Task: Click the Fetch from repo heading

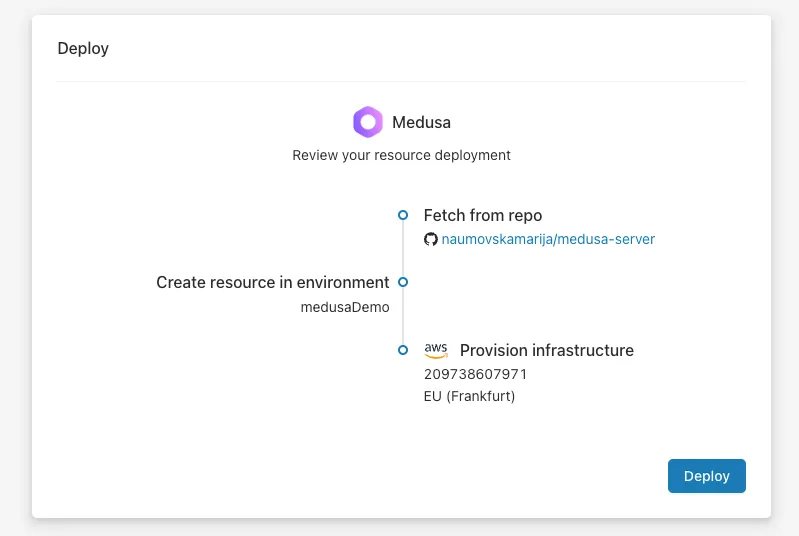Action: (483, 215)
